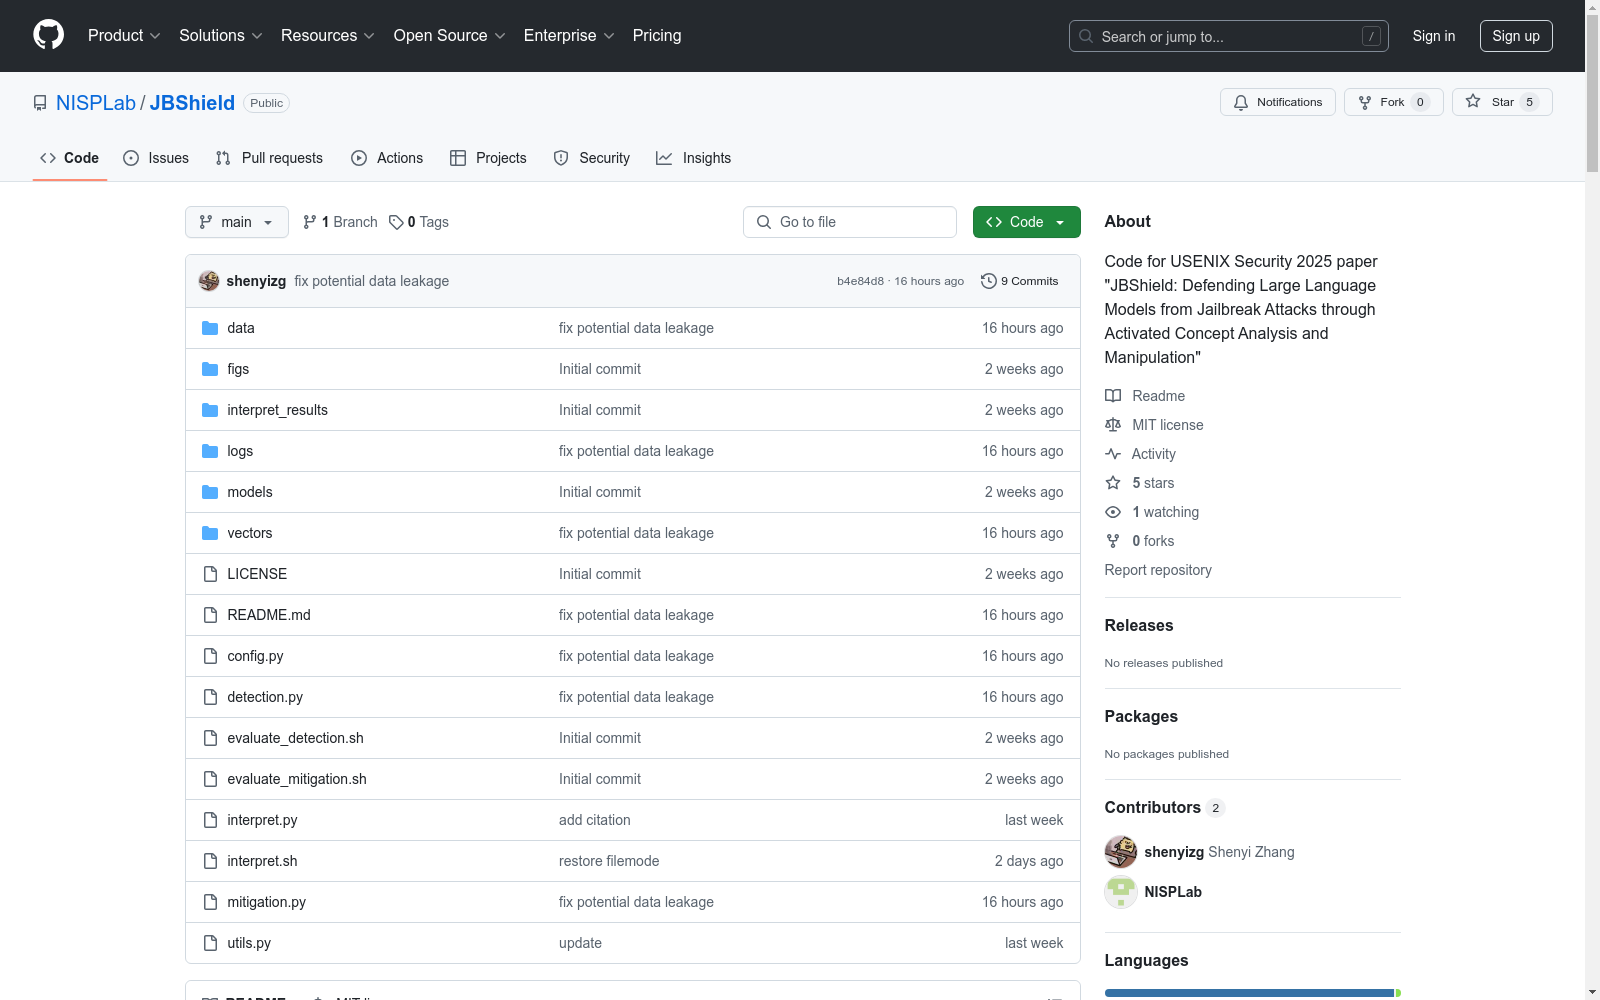
Task: Click the watching eye icon
Action: click(1113, 512)
